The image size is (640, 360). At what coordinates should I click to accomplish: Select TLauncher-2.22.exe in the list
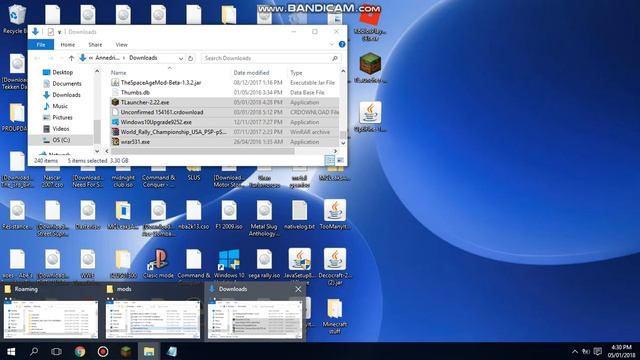pyautogui.click(x=224, y=102)
